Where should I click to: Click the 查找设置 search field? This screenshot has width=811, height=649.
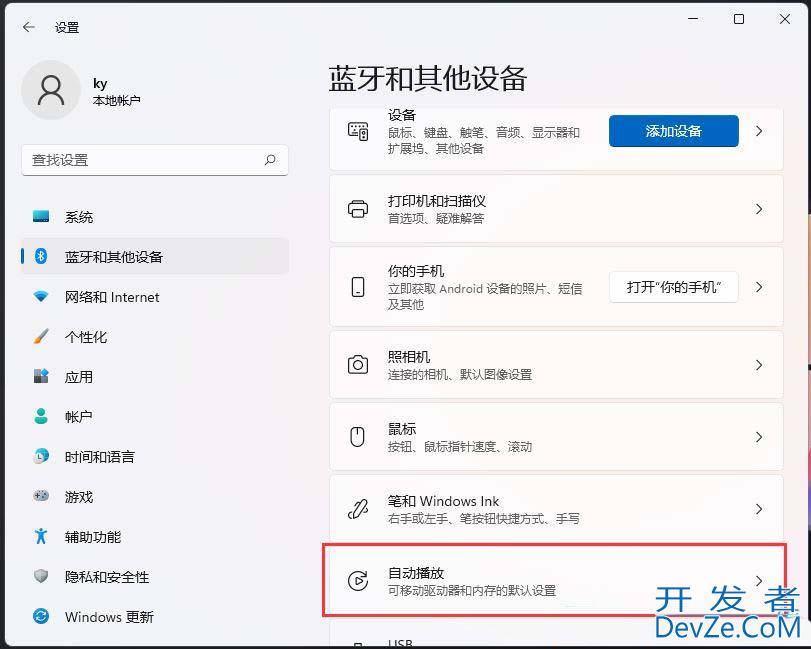coord(155,160)
